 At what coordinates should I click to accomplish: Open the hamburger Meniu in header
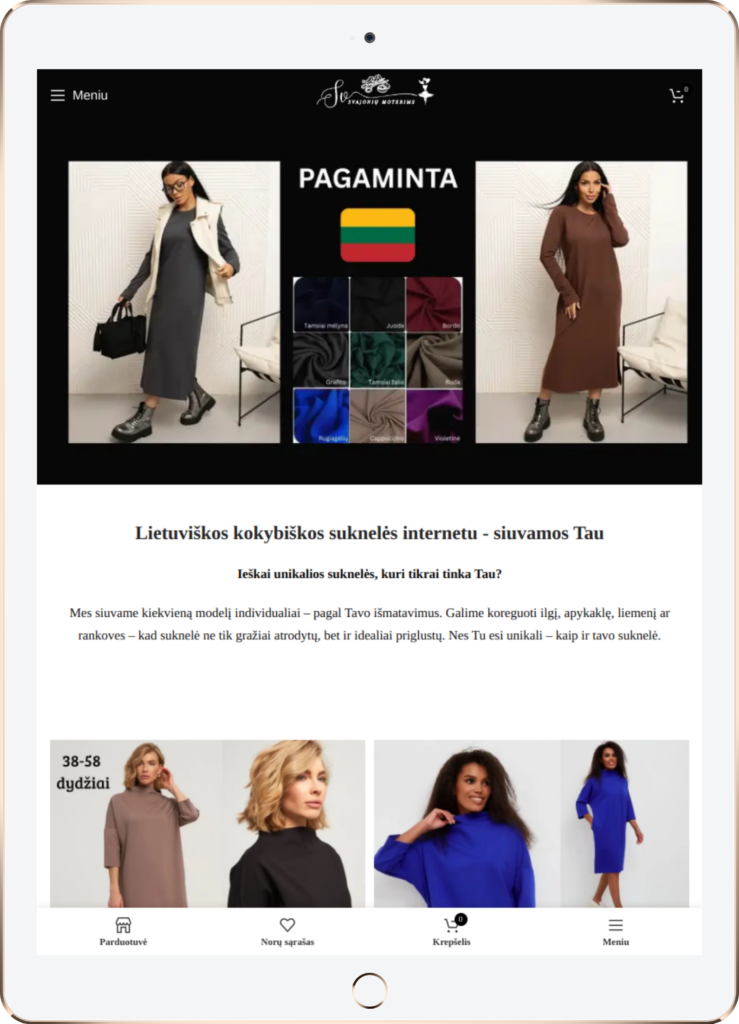[x=79, y=95]
